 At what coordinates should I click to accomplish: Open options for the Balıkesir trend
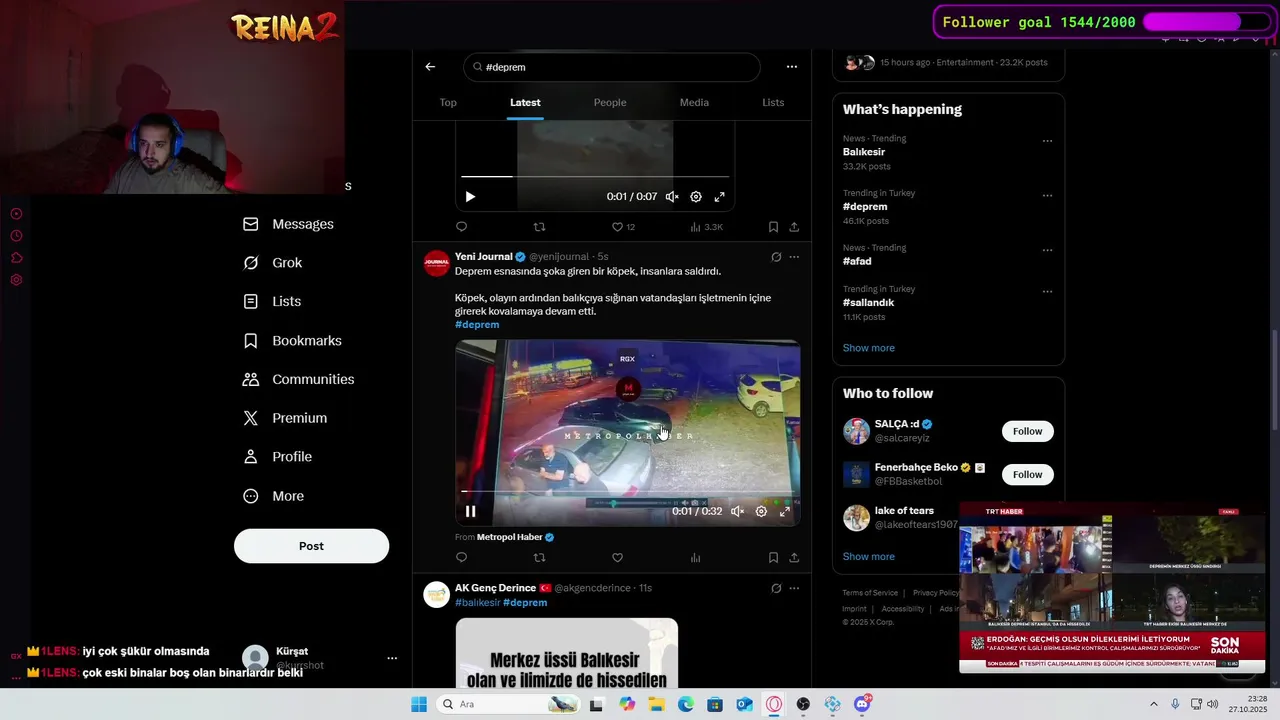[x=1047, y=141]
